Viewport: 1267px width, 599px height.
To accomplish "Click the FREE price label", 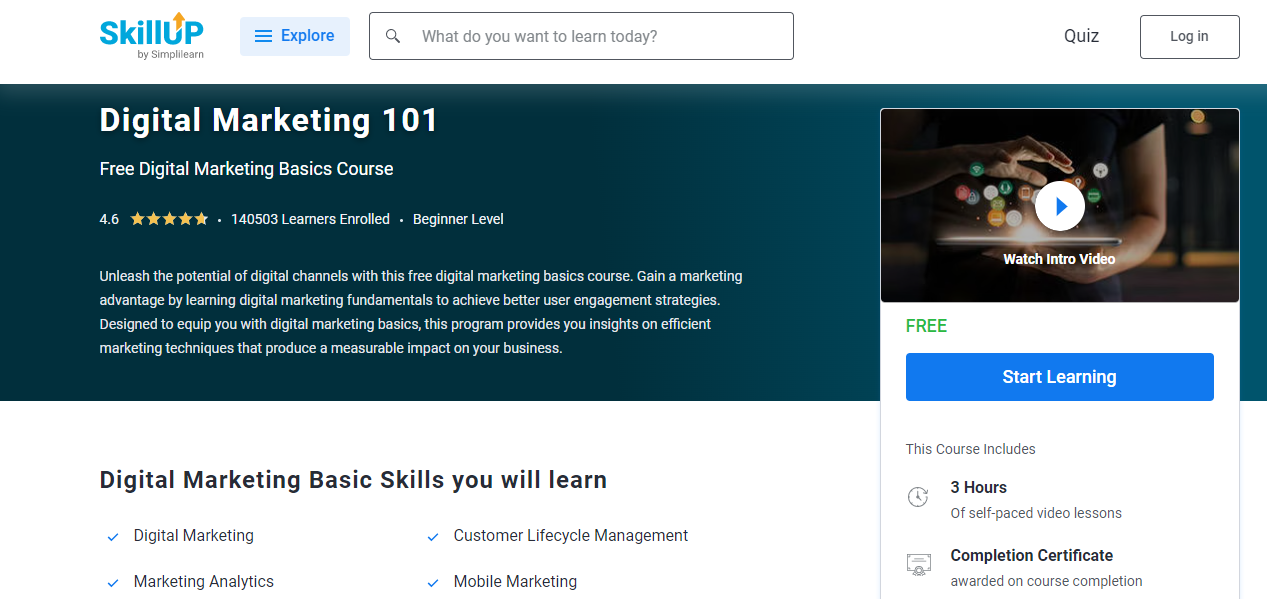I will [x=926, y=325].
